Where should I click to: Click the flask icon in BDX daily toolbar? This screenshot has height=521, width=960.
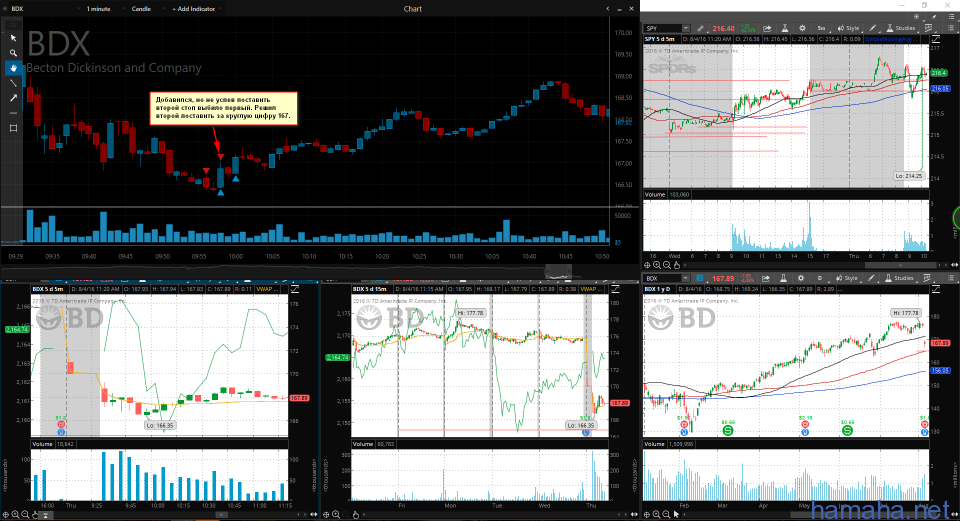pos(783,278)
